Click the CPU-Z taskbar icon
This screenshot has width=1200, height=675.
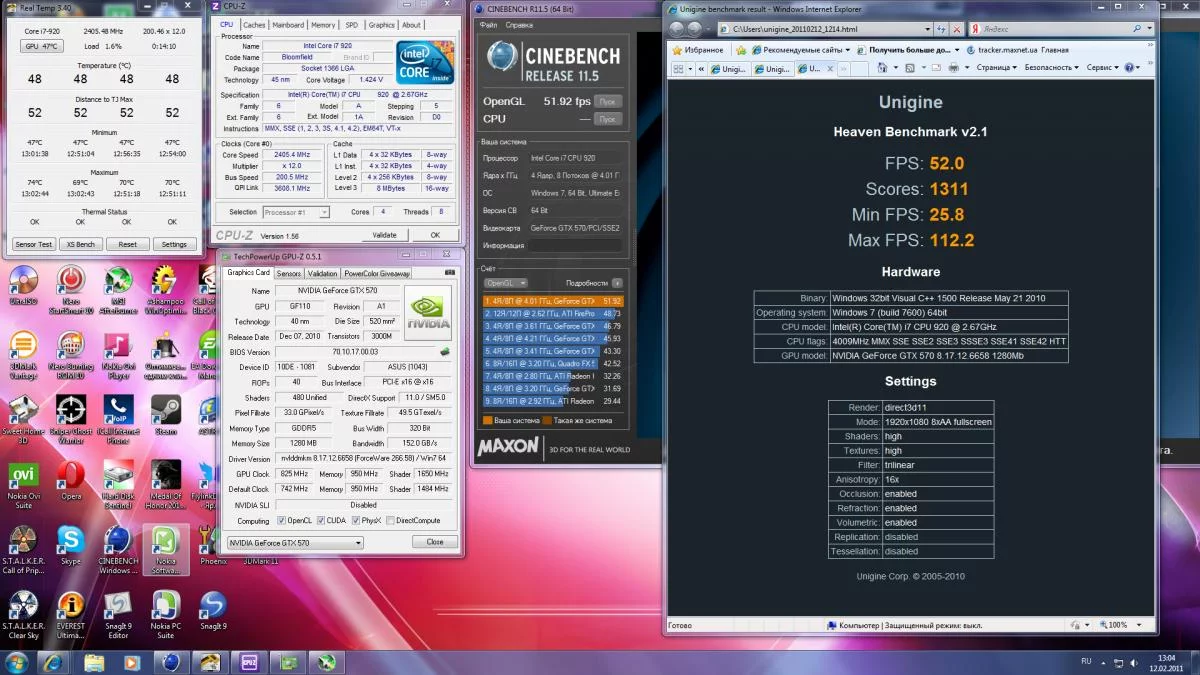point(249,662)
